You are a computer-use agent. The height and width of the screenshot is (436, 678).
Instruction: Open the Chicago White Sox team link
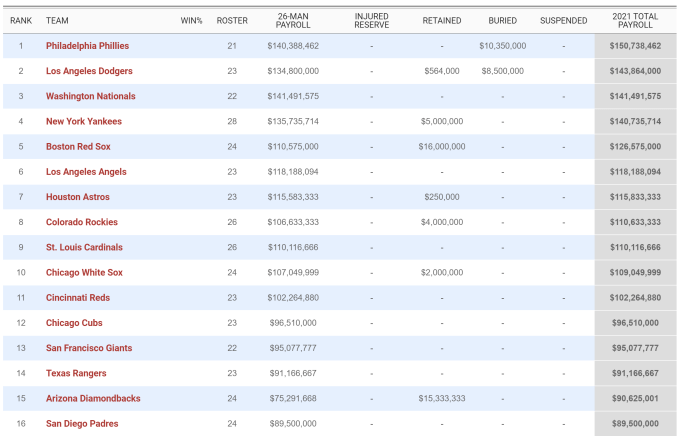(84, 272)
